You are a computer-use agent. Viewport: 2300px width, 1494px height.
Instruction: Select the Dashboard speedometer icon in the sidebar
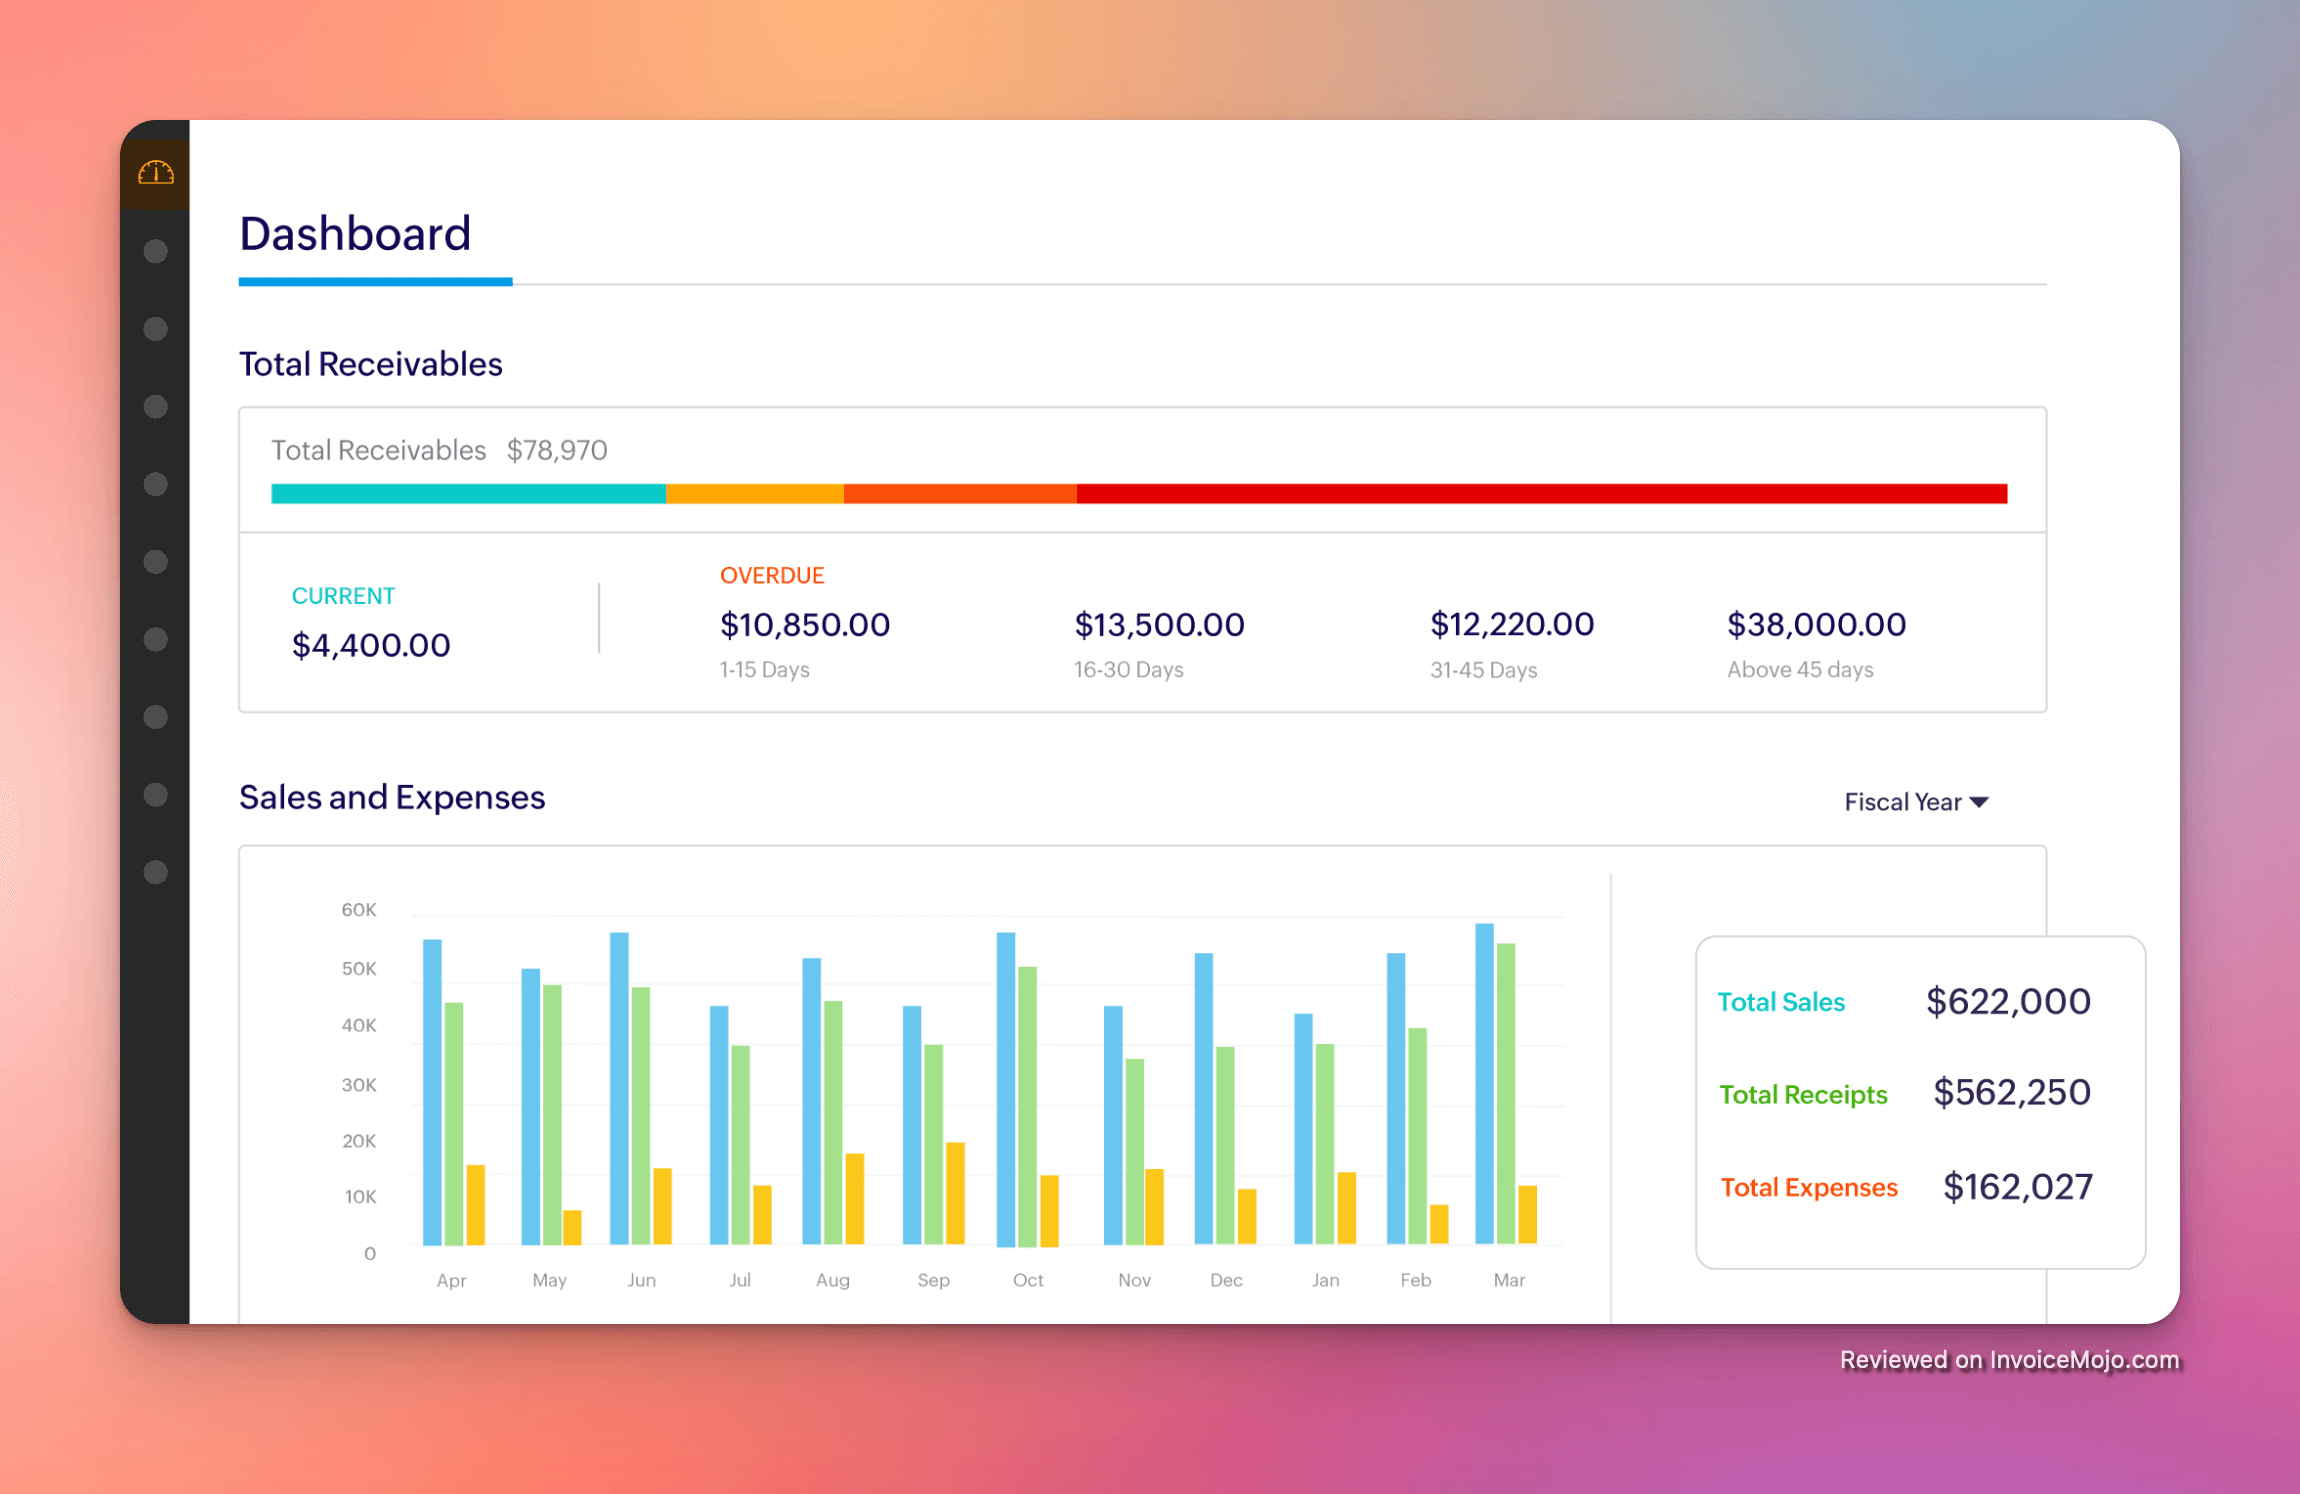[x=157, y=172]
